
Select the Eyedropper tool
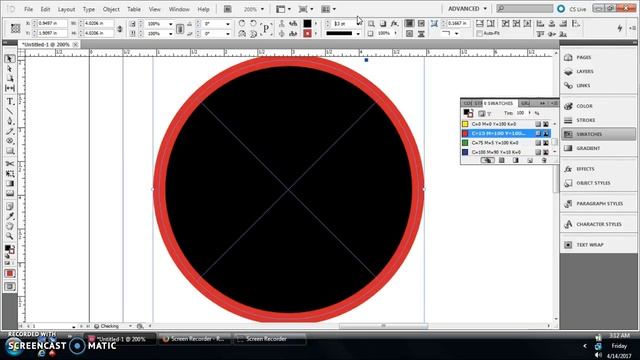[x=10, y=216]
